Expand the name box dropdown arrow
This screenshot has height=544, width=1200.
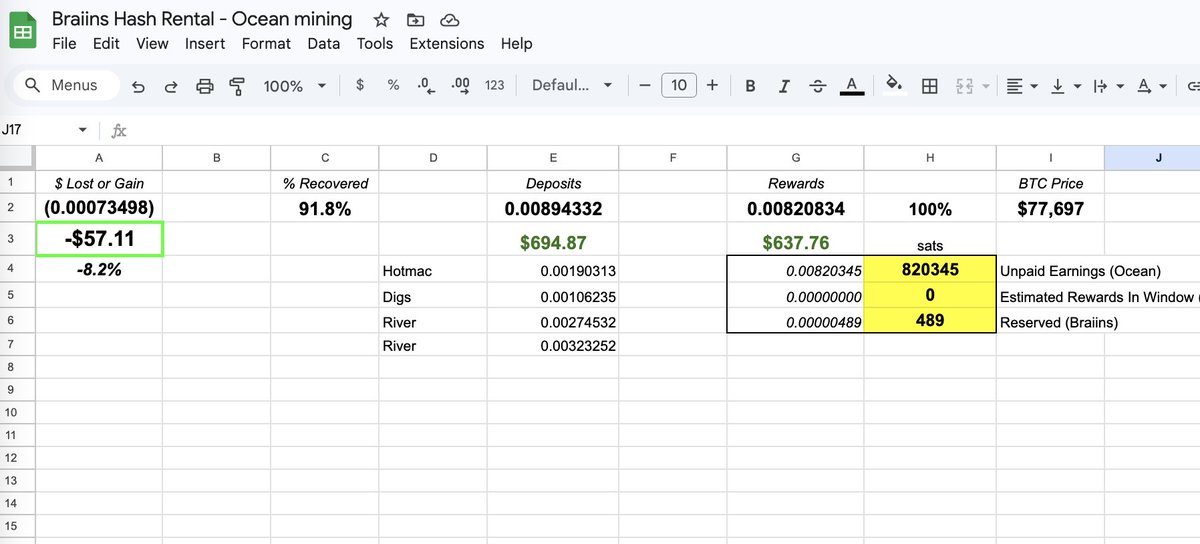point(83,130)
